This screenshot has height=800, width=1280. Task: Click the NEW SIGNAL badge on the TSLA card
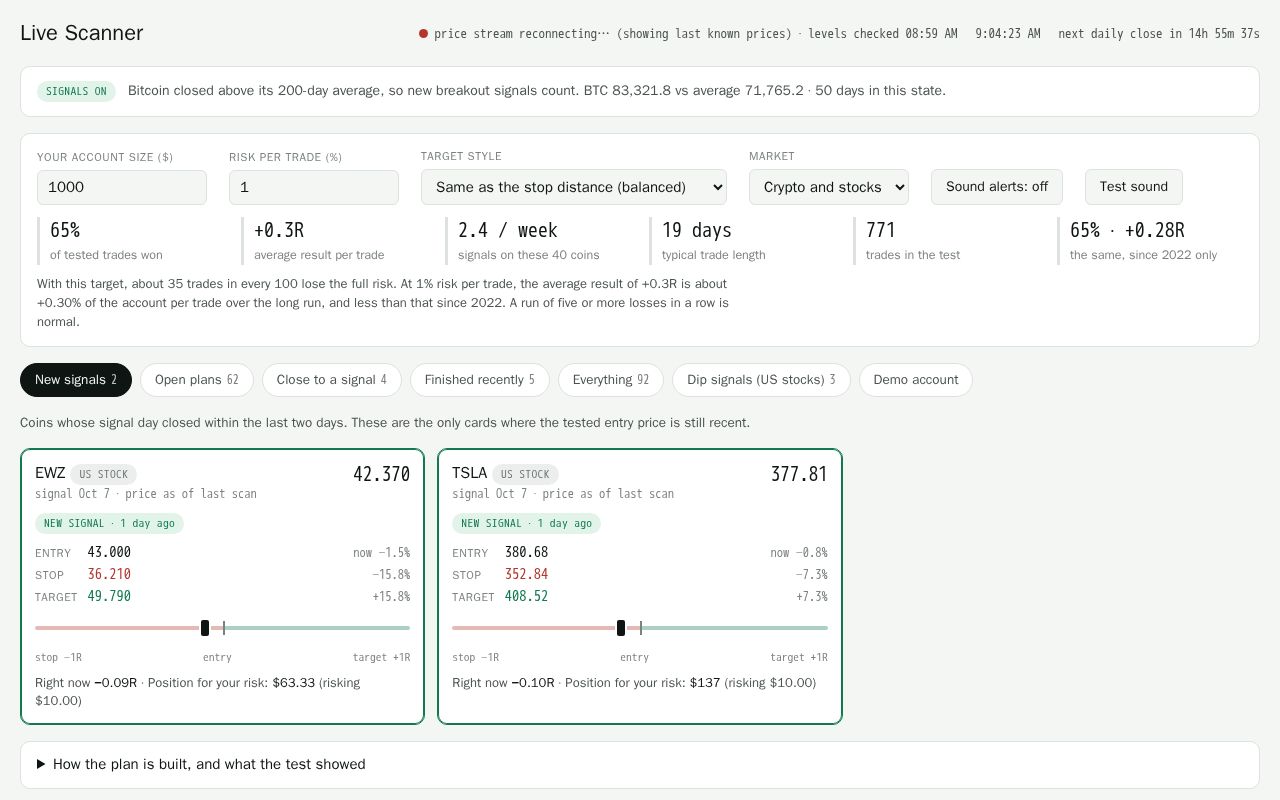pos(526,523)
